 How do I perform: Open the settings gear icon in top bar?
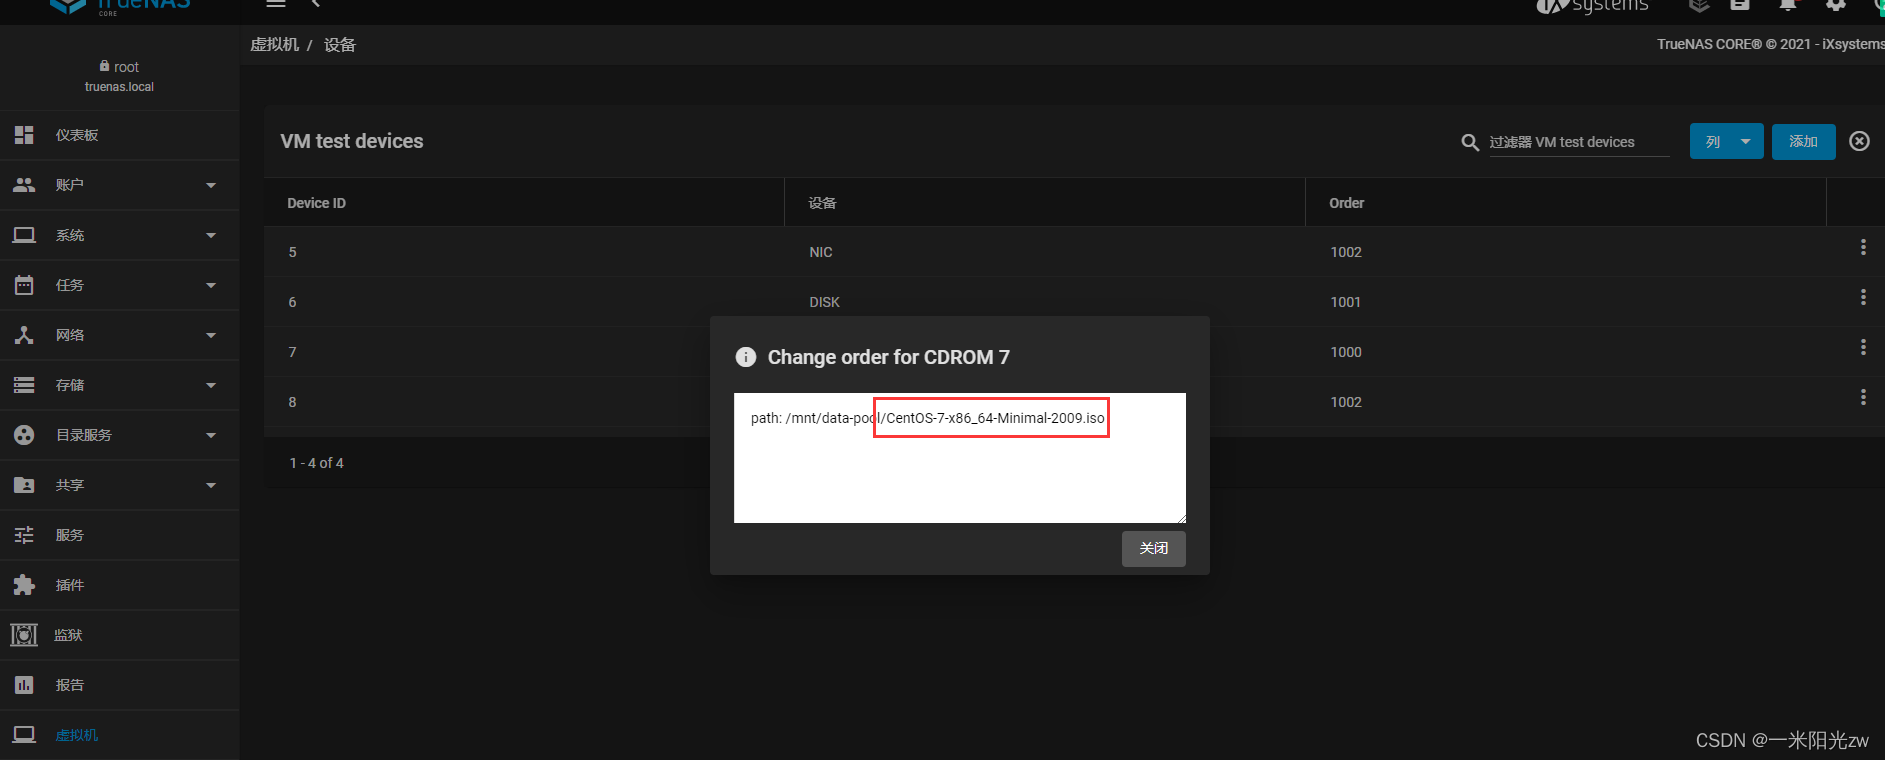tap(1836, 5)
